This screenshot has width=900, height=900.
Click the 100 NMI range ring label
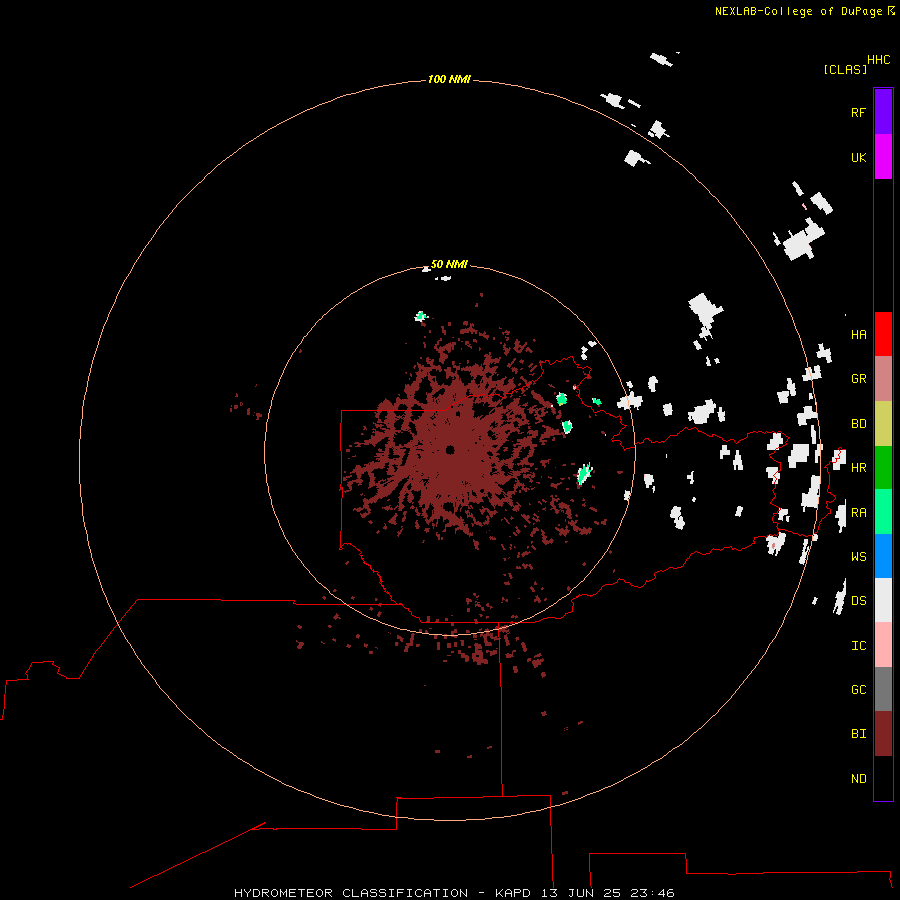point(449,79)
